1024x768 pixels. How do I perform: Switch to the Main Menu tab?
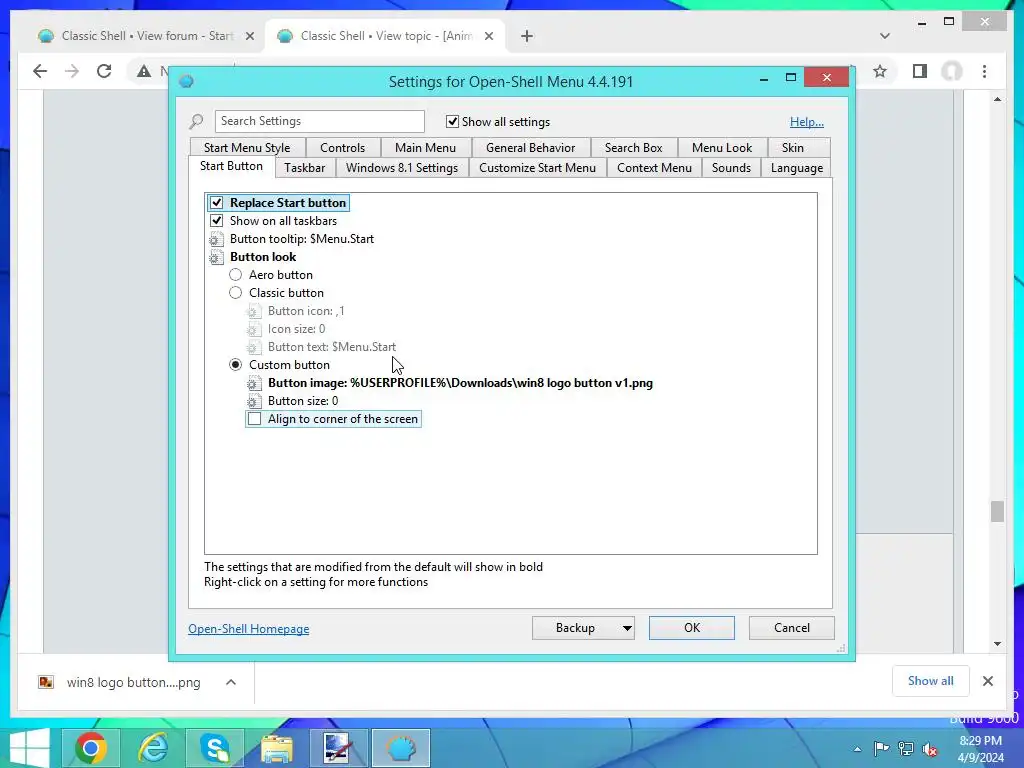pos(425,148)
